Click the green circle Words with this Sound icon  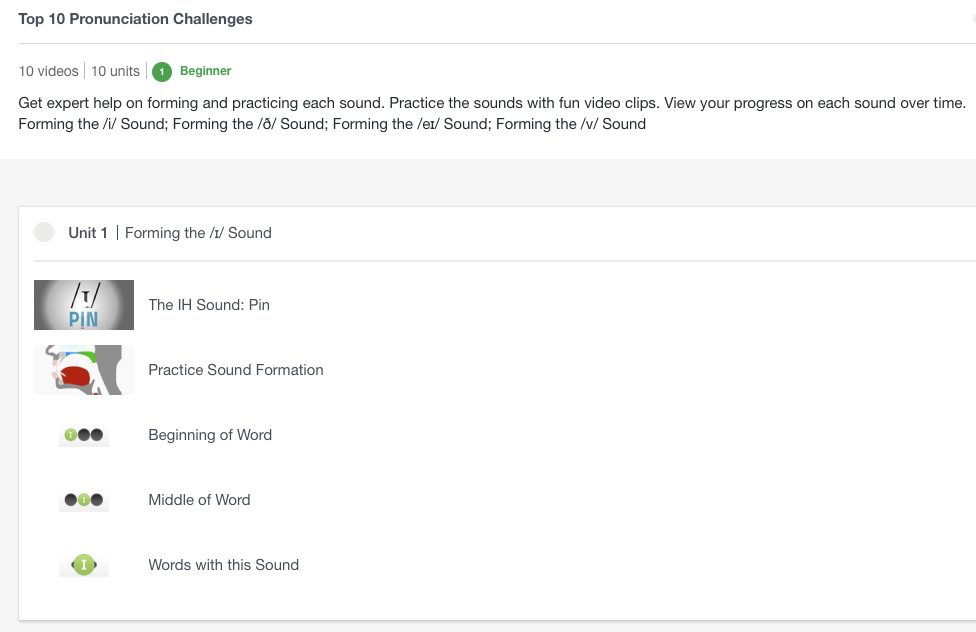pyautogui.click(x=84, y=565)
